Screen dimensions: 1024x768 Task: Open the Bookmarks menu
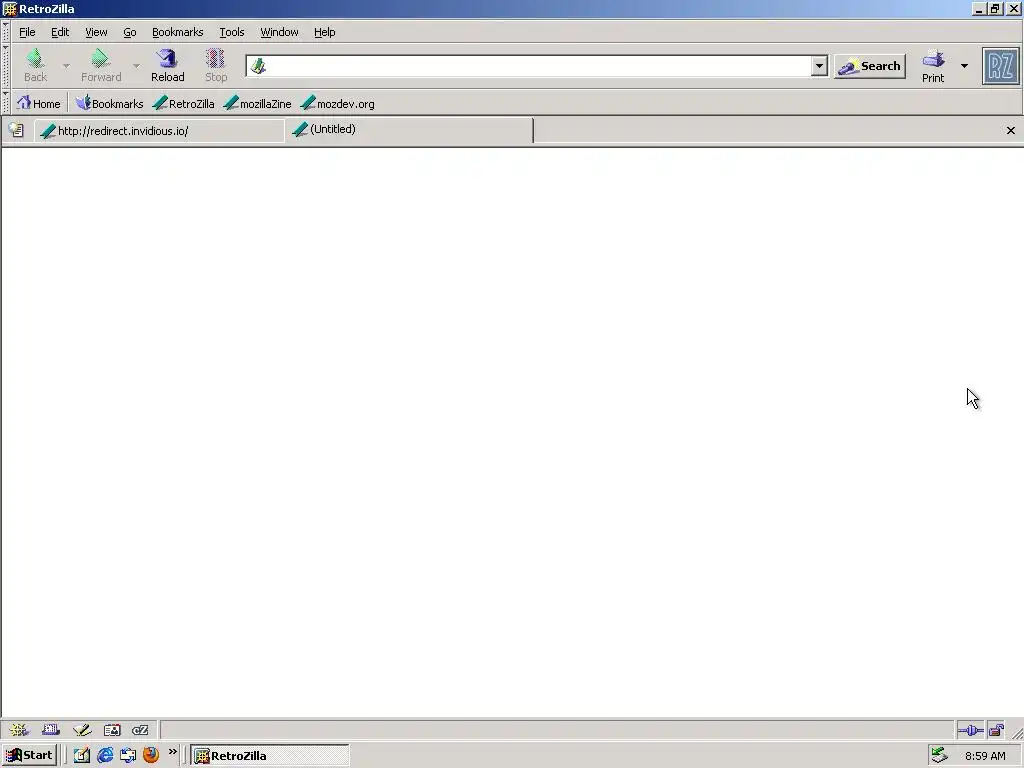click(x=178, y=32)
